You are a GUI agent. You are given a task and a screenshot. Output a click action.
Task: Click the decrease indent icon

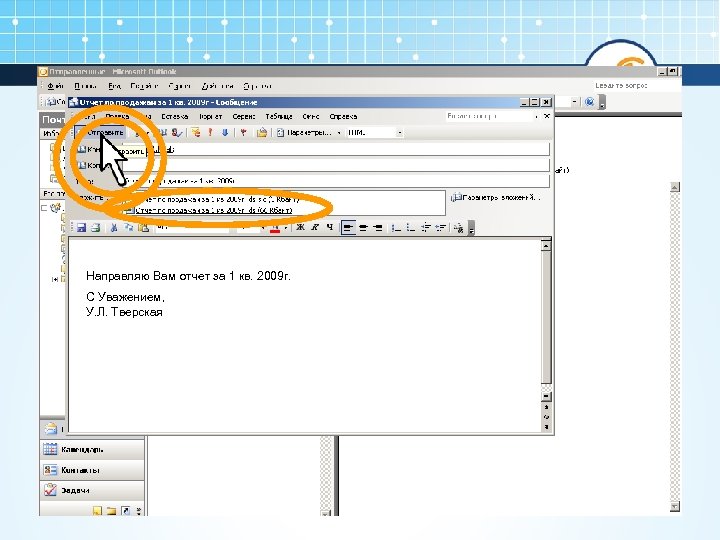(x=426, y=227)
